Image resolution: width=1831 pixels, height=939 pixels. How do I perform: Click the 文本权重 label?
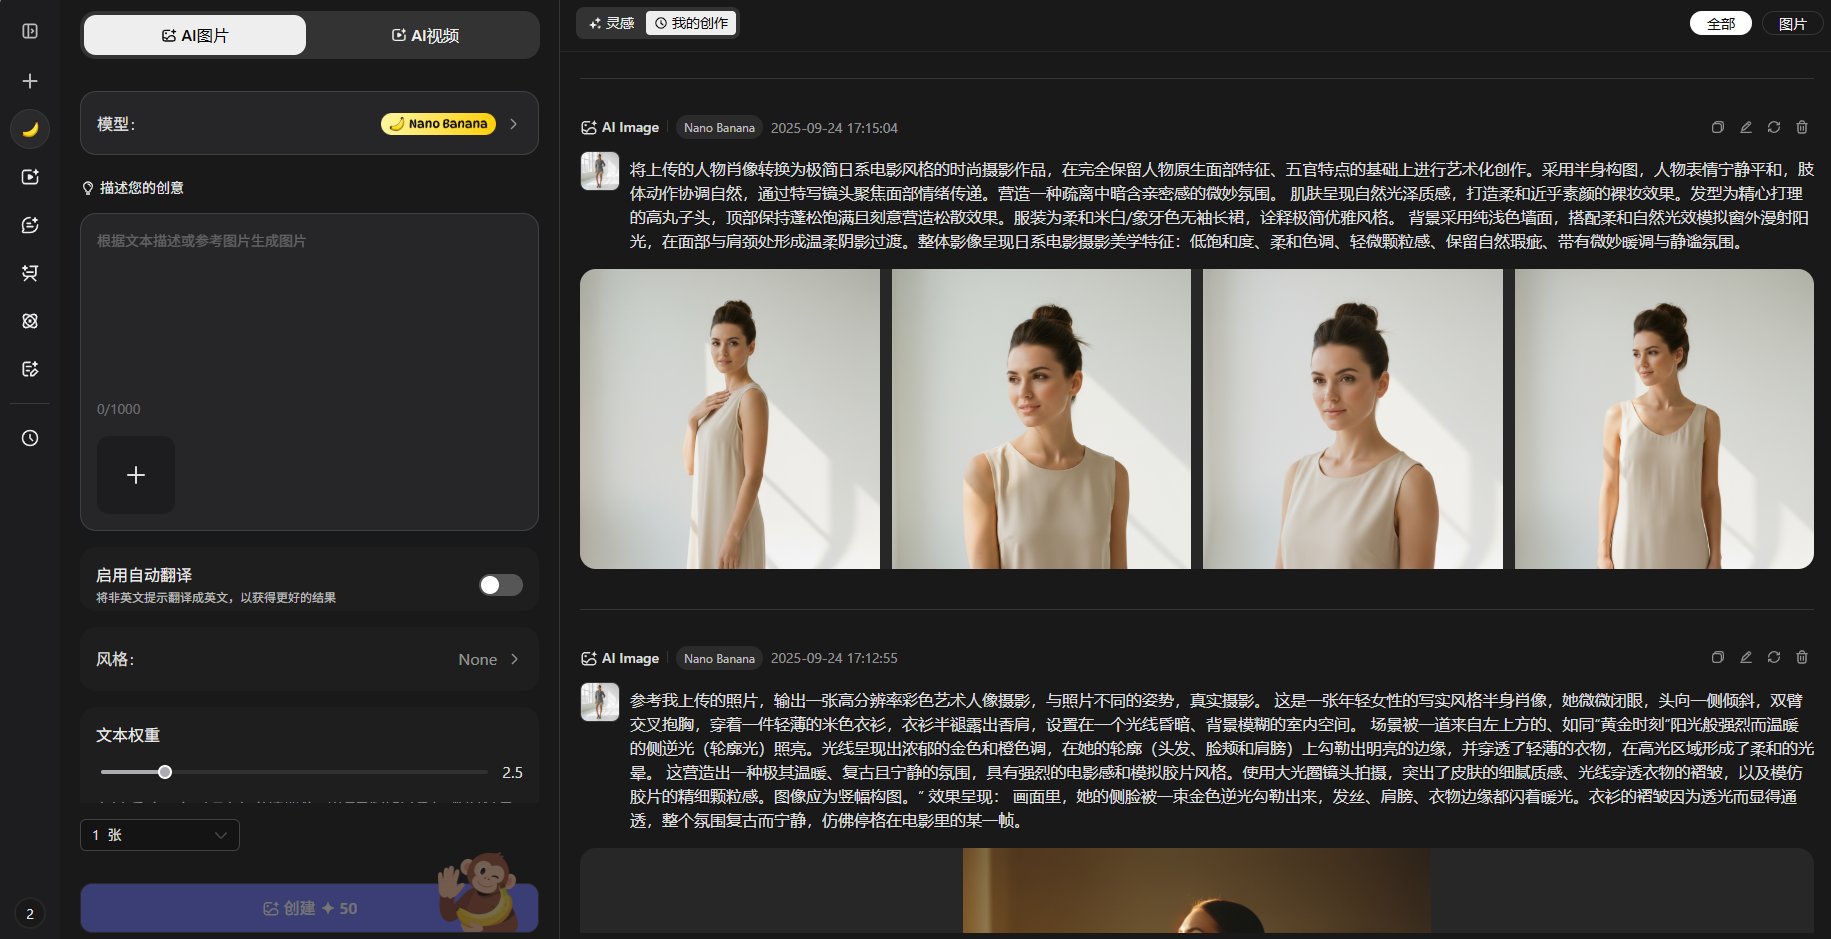(x=128, y=735)
